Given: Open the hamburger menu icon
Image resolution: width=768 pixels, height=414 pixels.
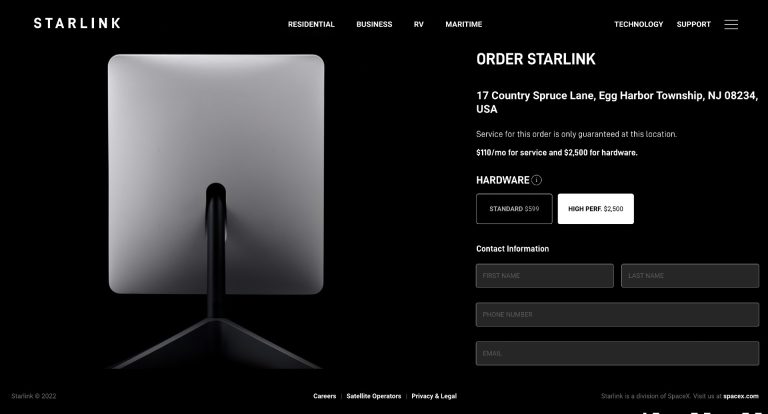Looking at the screenshot, I should tap(731, 24).
